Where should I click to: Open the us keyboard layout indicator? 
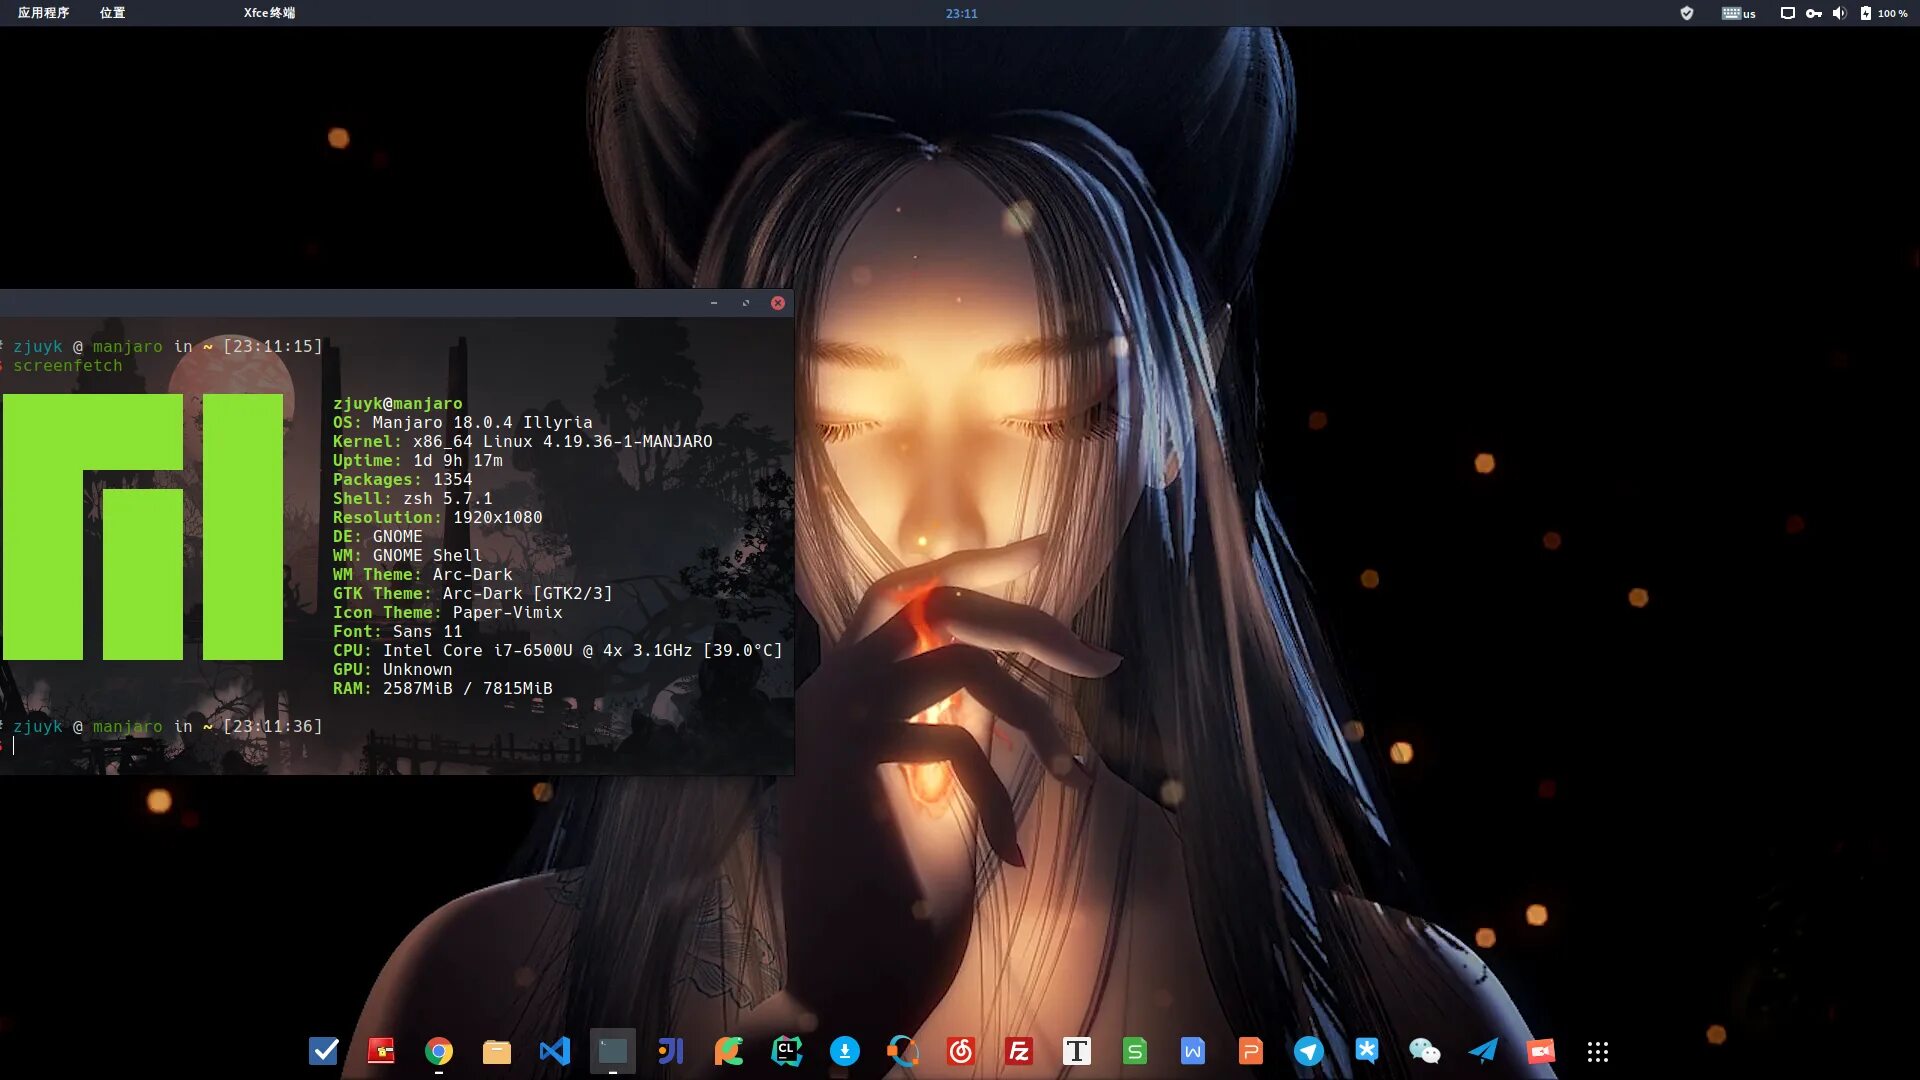tap(1739, 13)
